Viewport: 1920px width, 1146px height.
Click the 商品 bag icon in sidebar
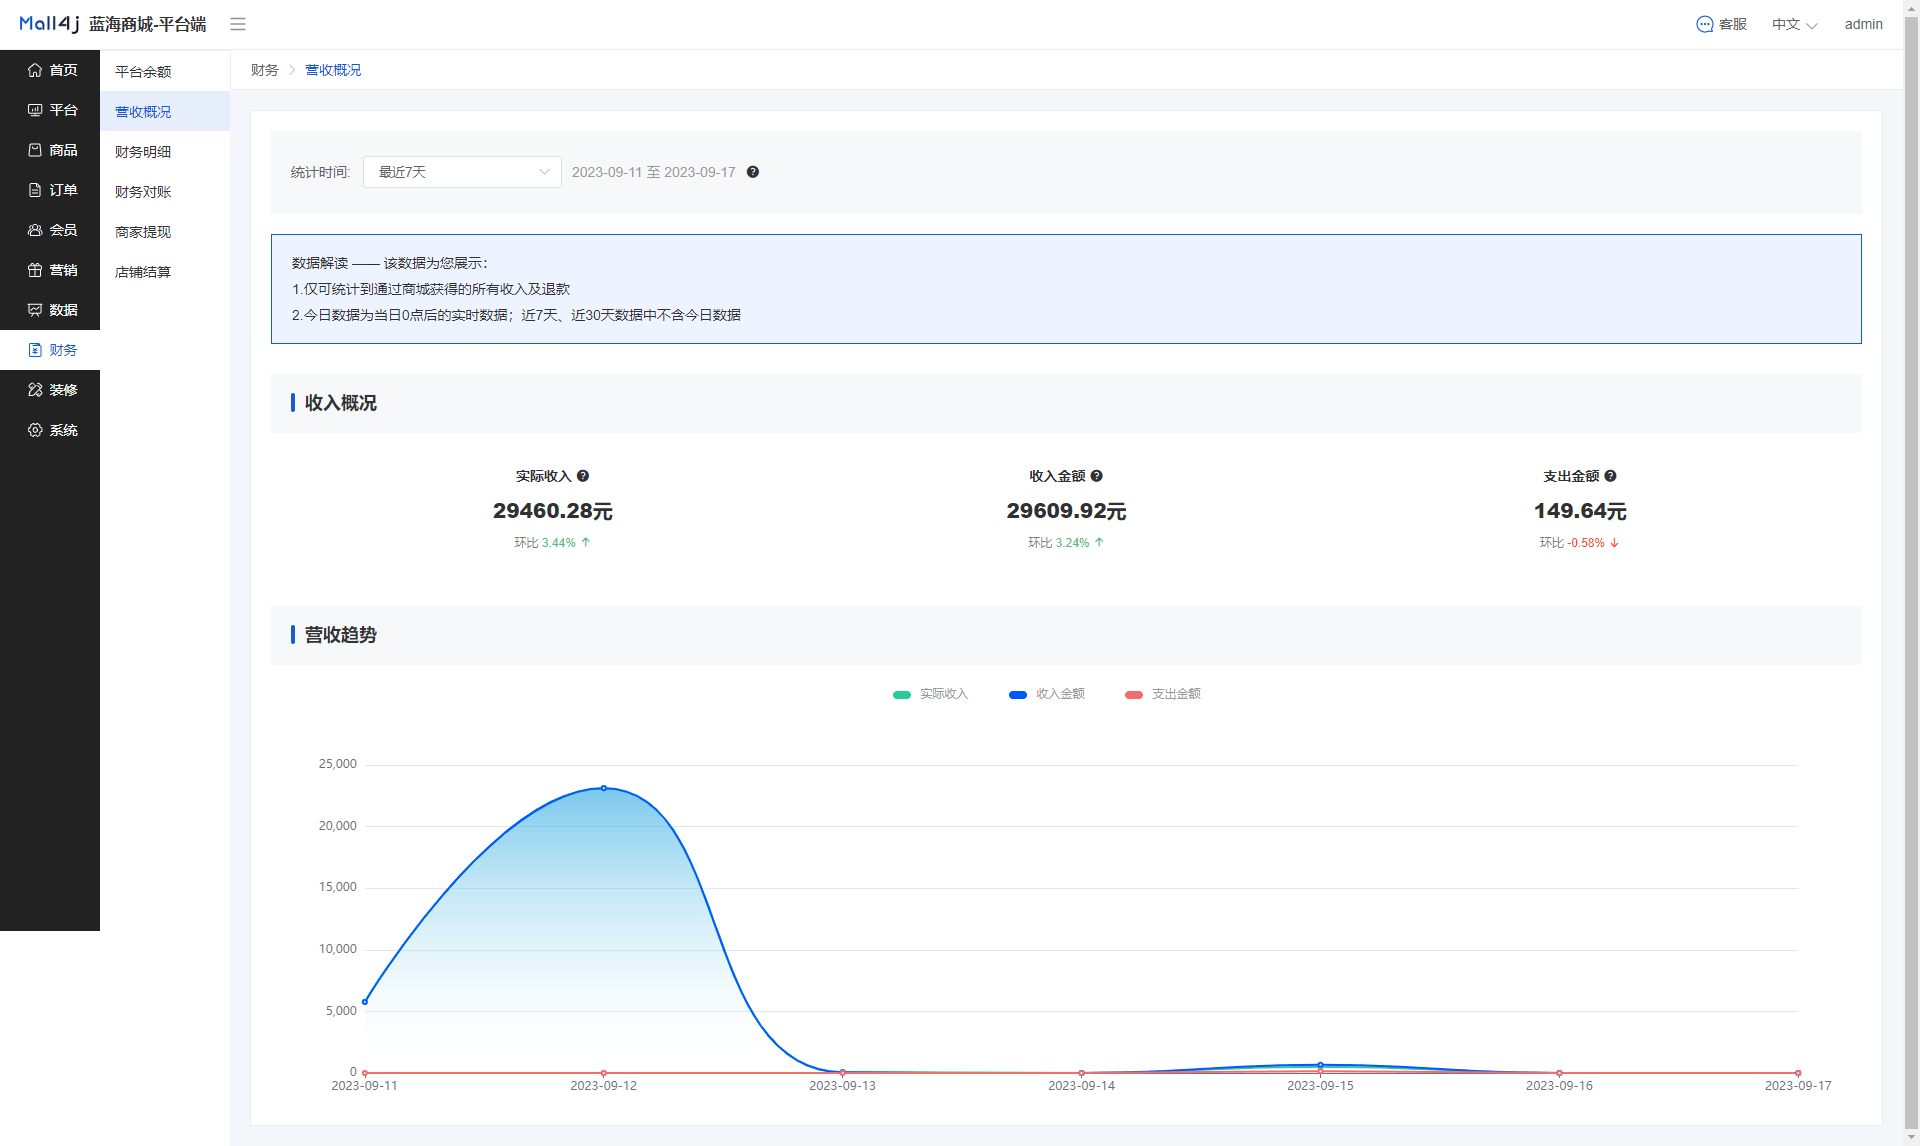pyautogui.click(x=35, y=150)
